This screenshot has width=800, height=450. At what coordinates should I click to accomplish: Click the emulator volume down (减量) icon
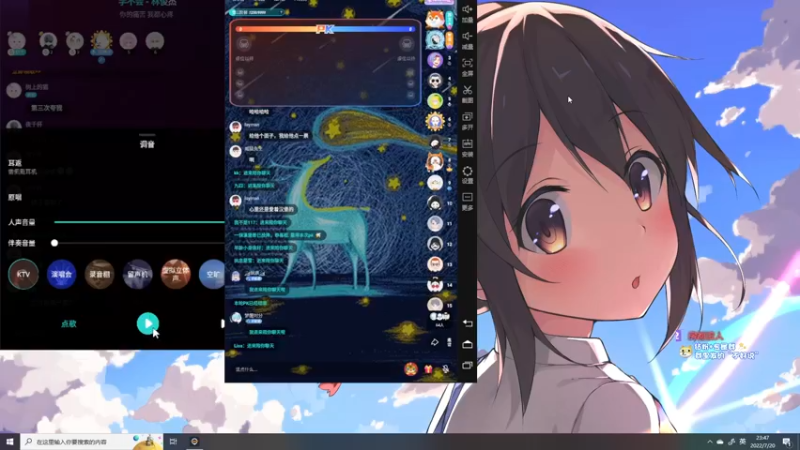467,36
